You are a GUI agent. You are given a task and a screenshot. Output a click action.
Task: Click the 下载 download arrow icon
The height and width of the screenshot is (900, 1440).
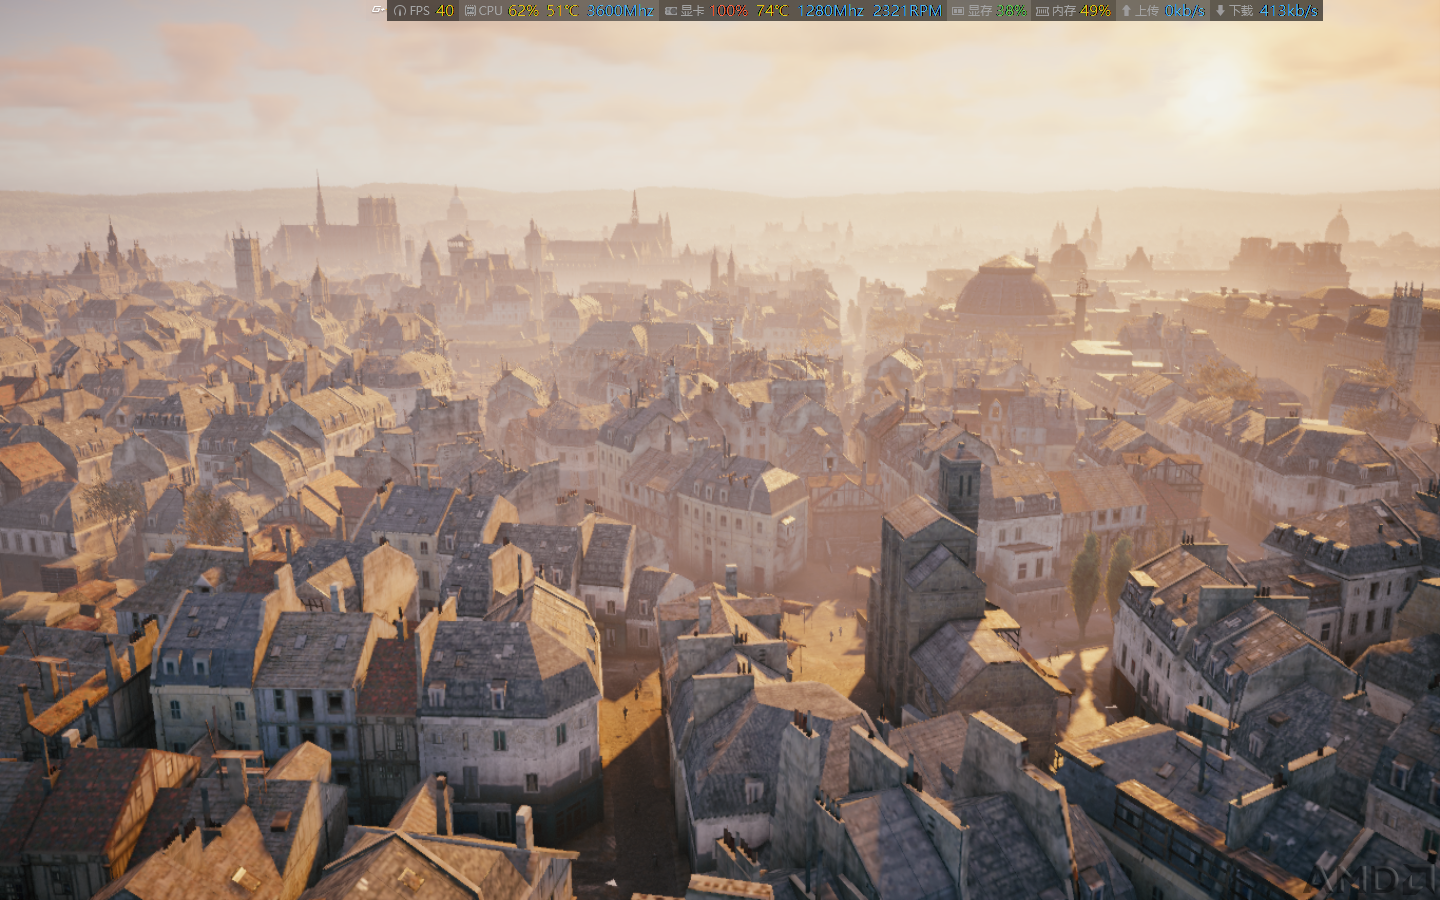point(1220,11)
